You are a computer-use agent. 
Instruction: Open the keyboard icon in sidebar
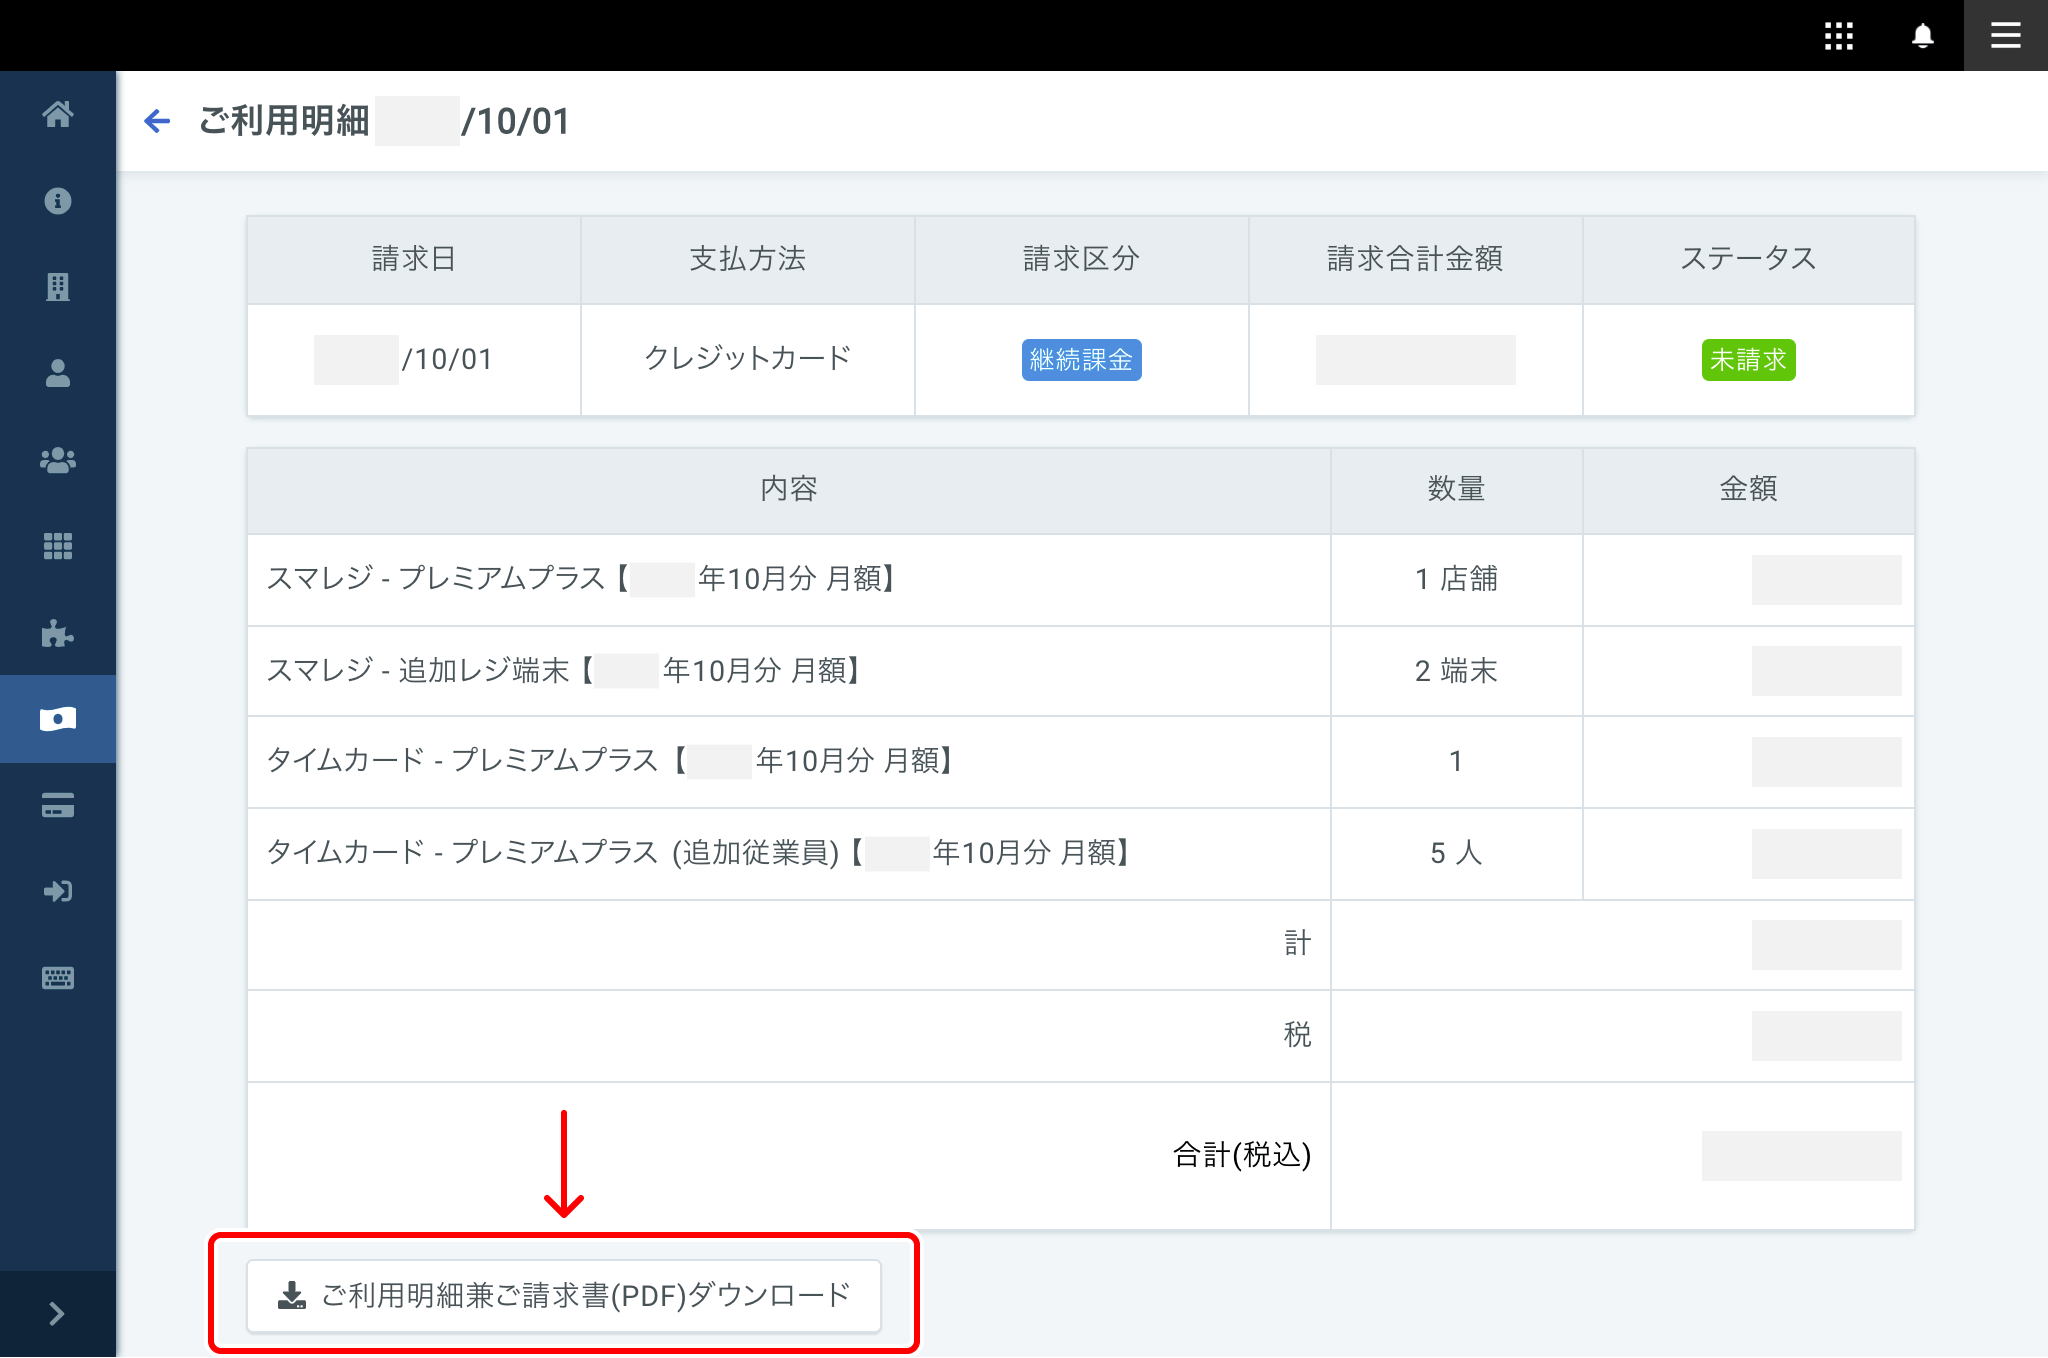pyautogui.click(x=58, y=978)
